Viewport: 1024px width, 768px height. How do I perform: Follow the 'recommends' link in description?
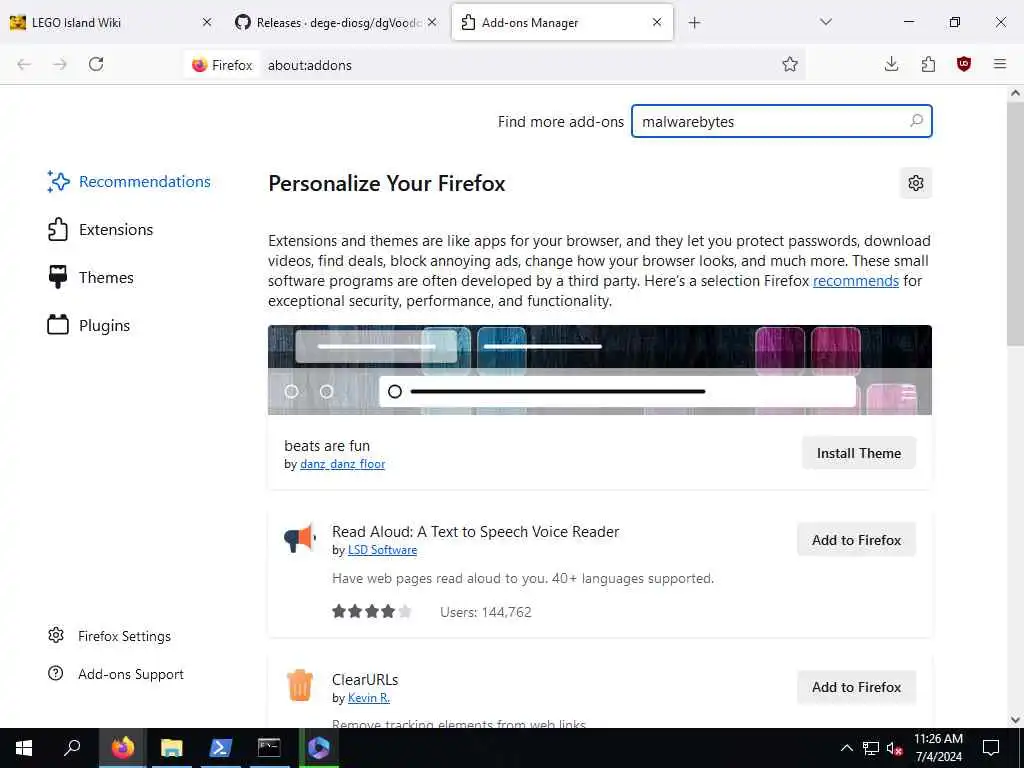tap(856, 281)
